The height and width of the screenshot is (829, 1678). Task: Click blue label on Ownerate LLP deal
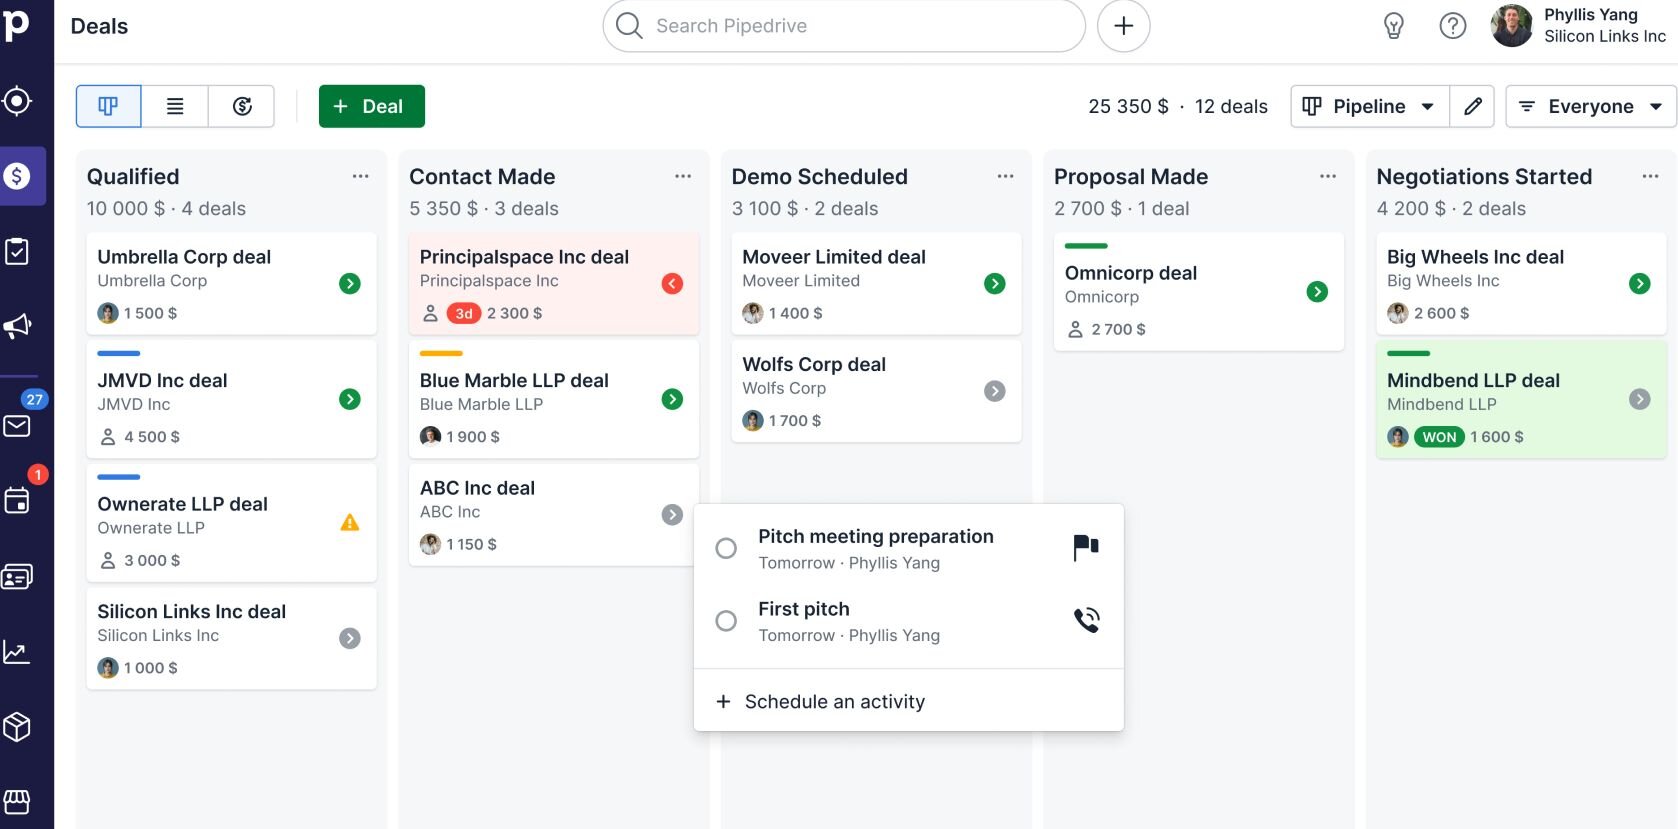coord(119,477)
